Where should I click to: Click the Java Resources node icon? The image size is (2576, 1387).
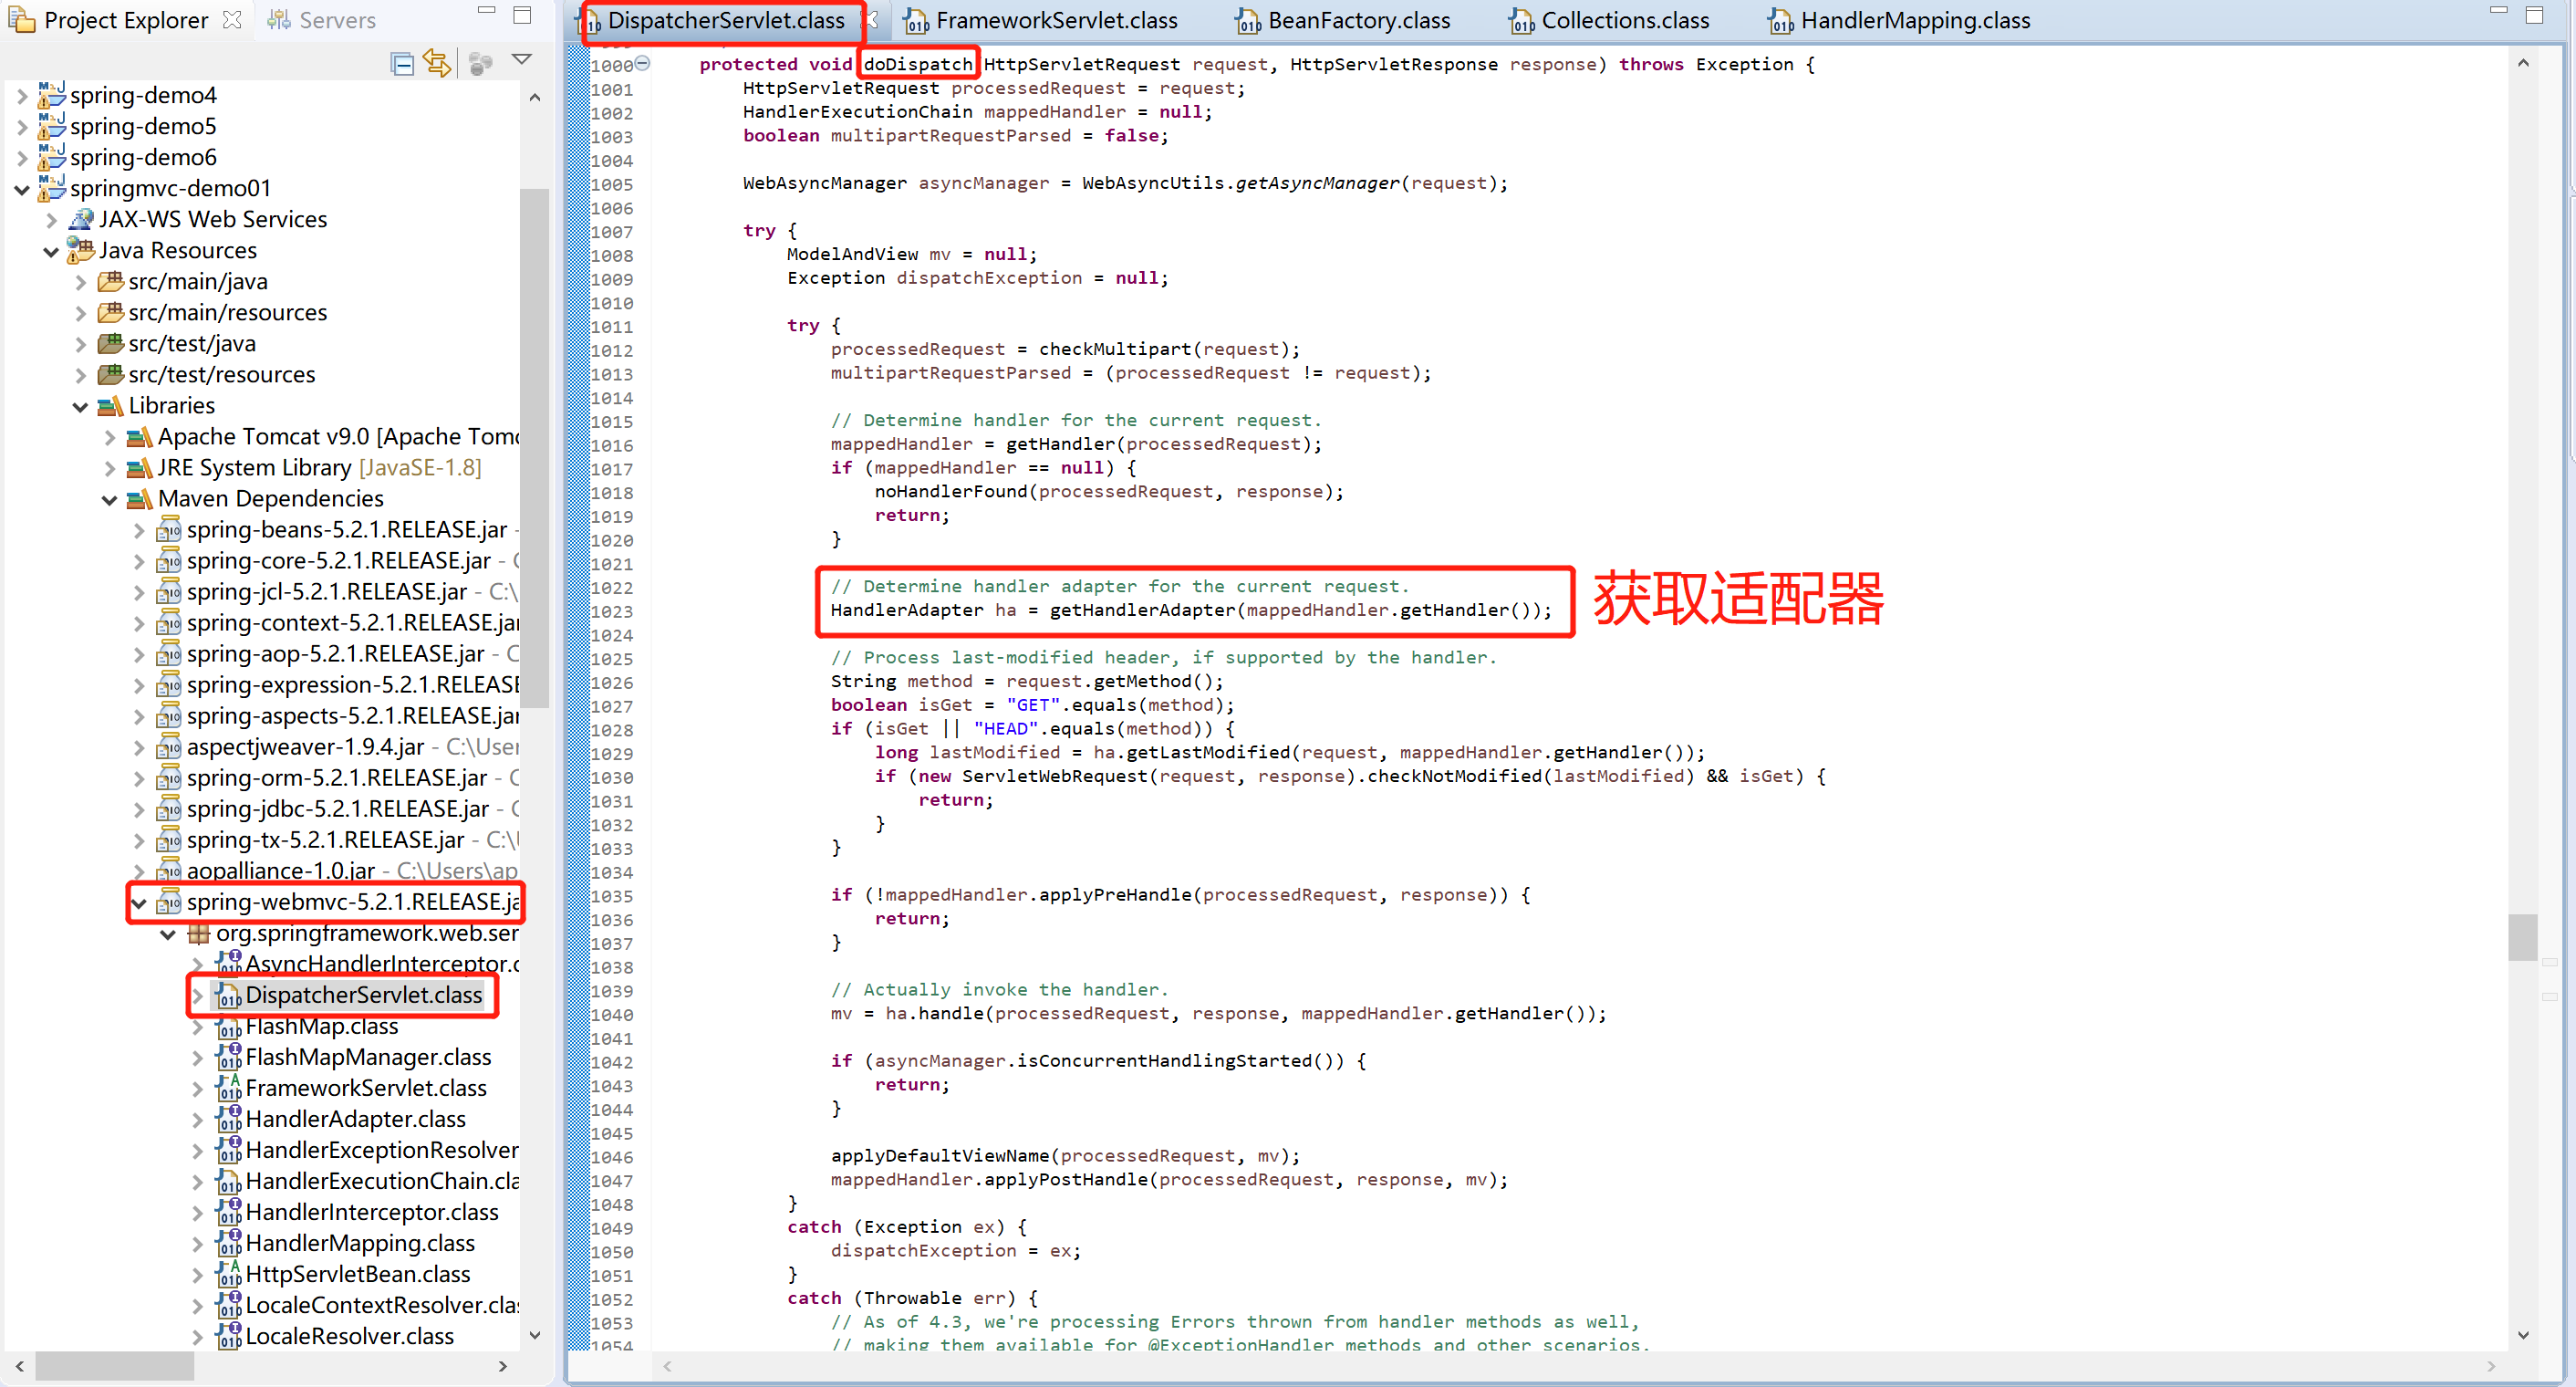coord(81,249)
